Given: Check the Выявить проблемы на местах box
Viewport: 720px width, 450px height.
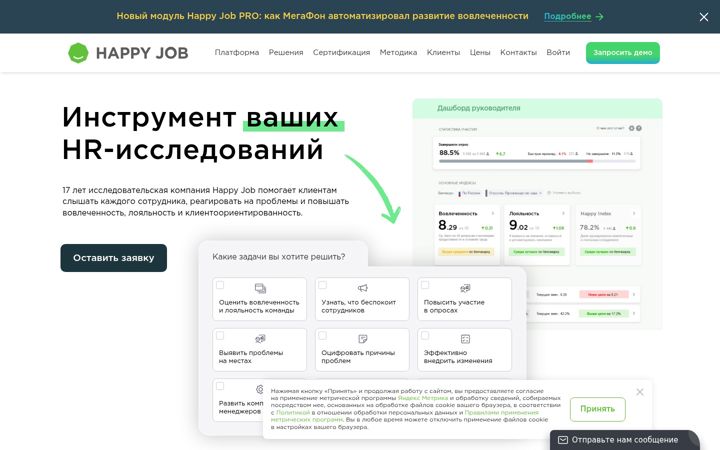Looking at the screenshot, I should coord(220,336).
